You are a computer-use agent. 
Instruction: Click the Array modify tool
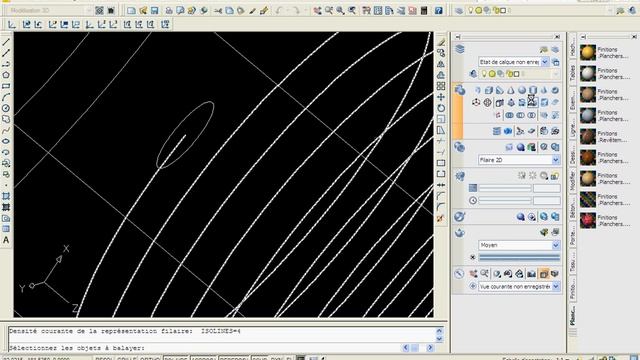441,86
